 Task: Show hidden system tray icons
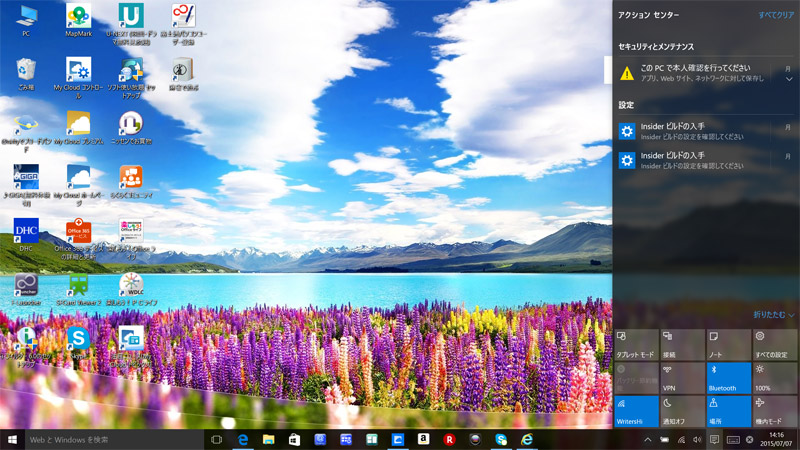pyautogui.click(x=647, y=439)
